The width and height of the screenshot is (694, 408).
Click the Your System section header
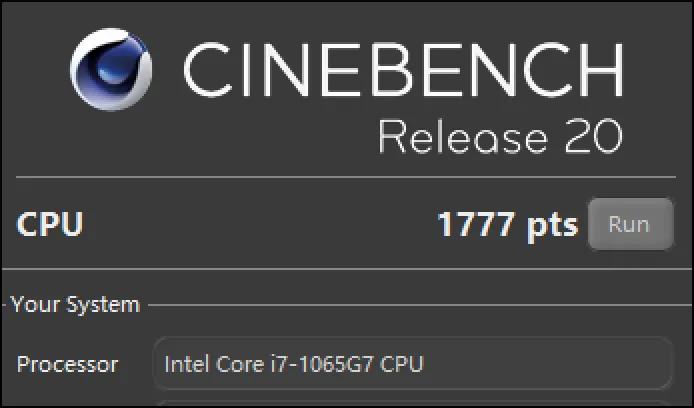coord(75,305)
